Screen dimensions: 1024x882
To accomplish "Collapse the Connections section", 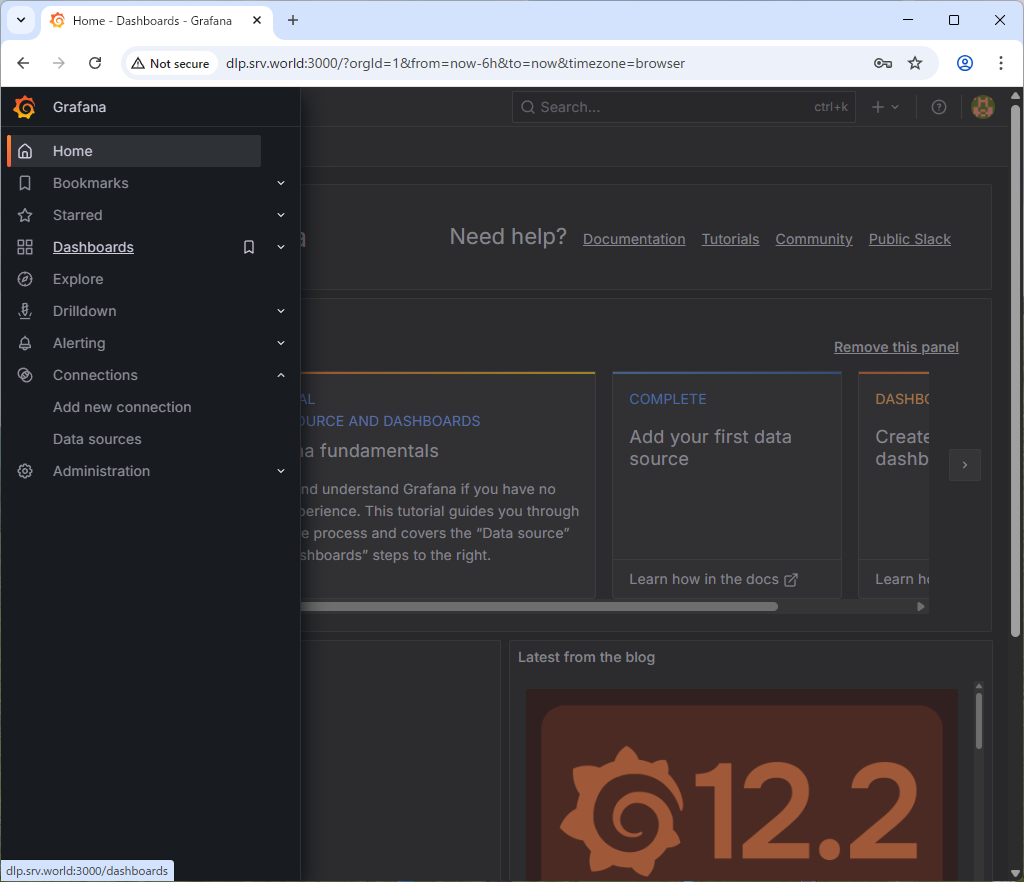I will (281, 375).
